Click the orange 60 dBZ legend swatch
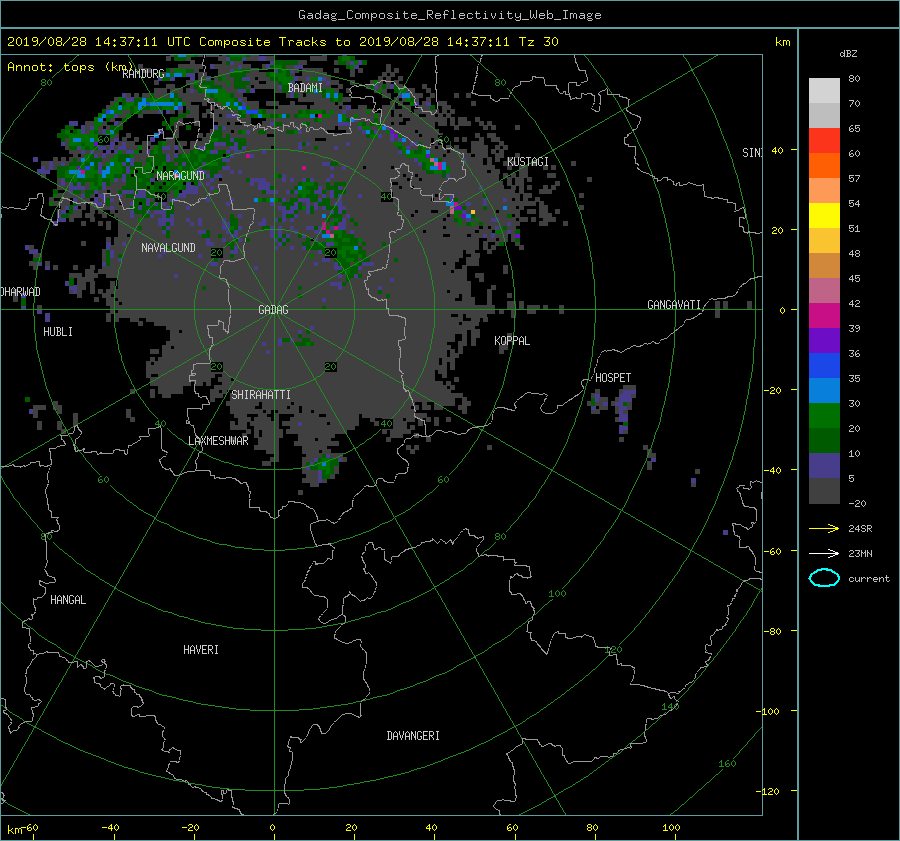The height and width of the screenshot is (841, 900). 824,165
